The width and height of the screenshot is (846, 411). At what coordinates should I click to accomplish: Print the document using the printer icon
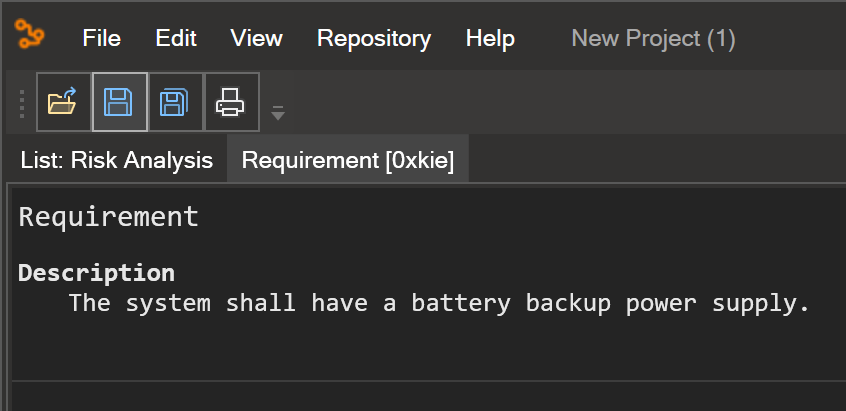231,102
